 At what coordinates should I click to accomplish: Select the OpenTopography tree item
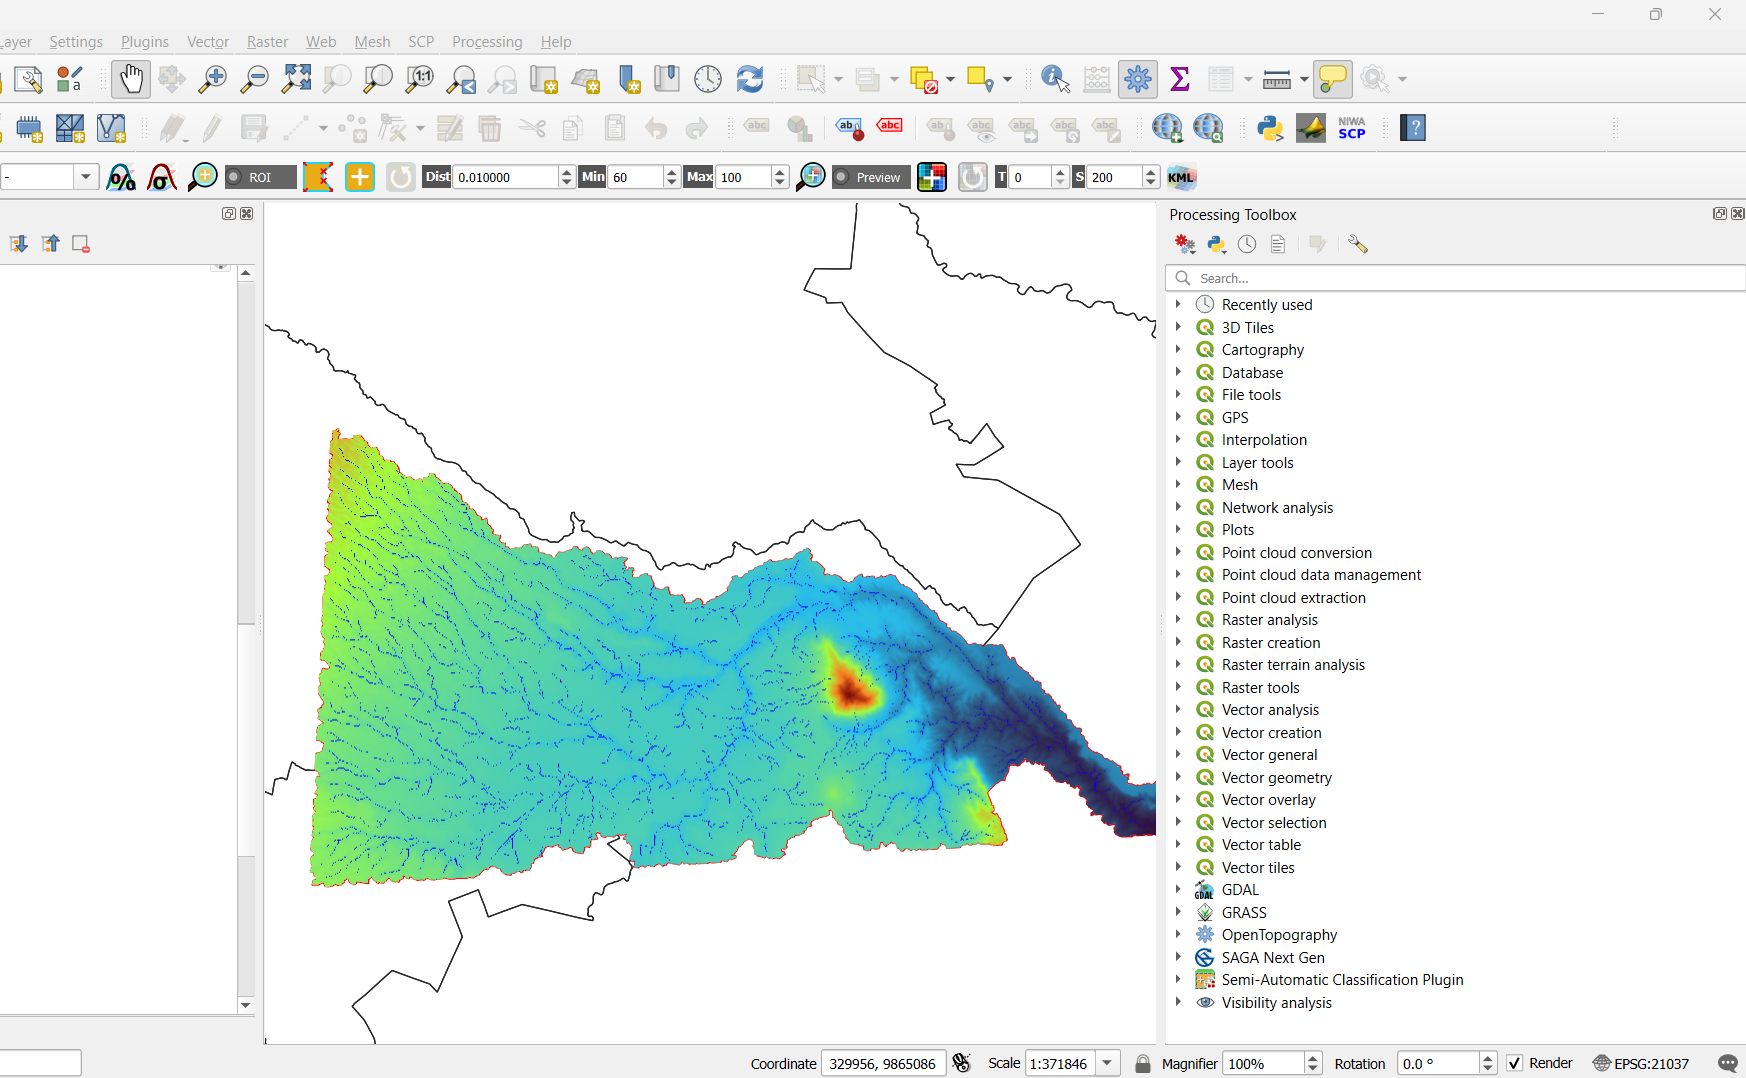[x=1279, y=935]
